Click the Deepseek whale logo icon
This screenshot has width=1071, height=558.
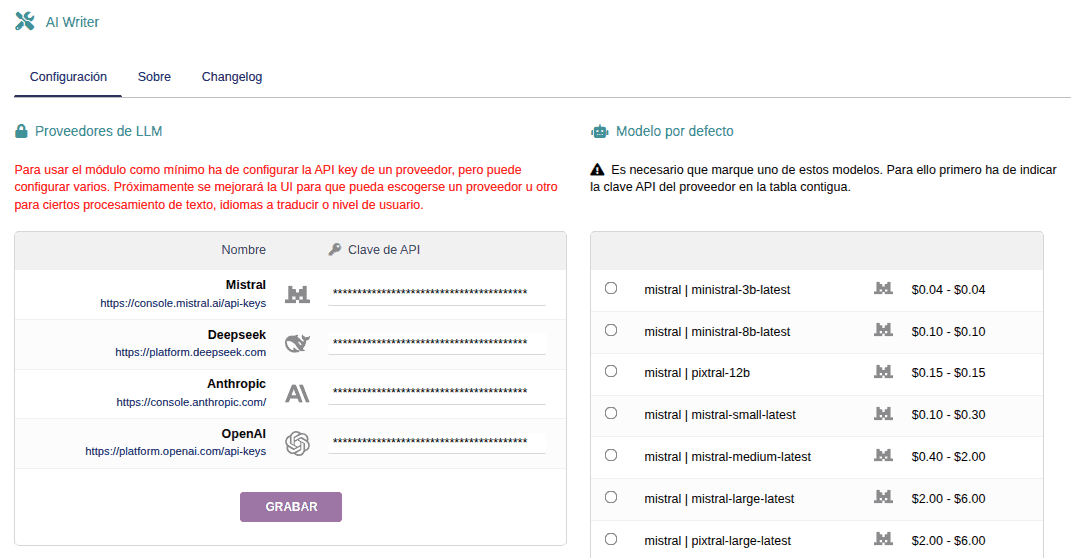(297, 343)
